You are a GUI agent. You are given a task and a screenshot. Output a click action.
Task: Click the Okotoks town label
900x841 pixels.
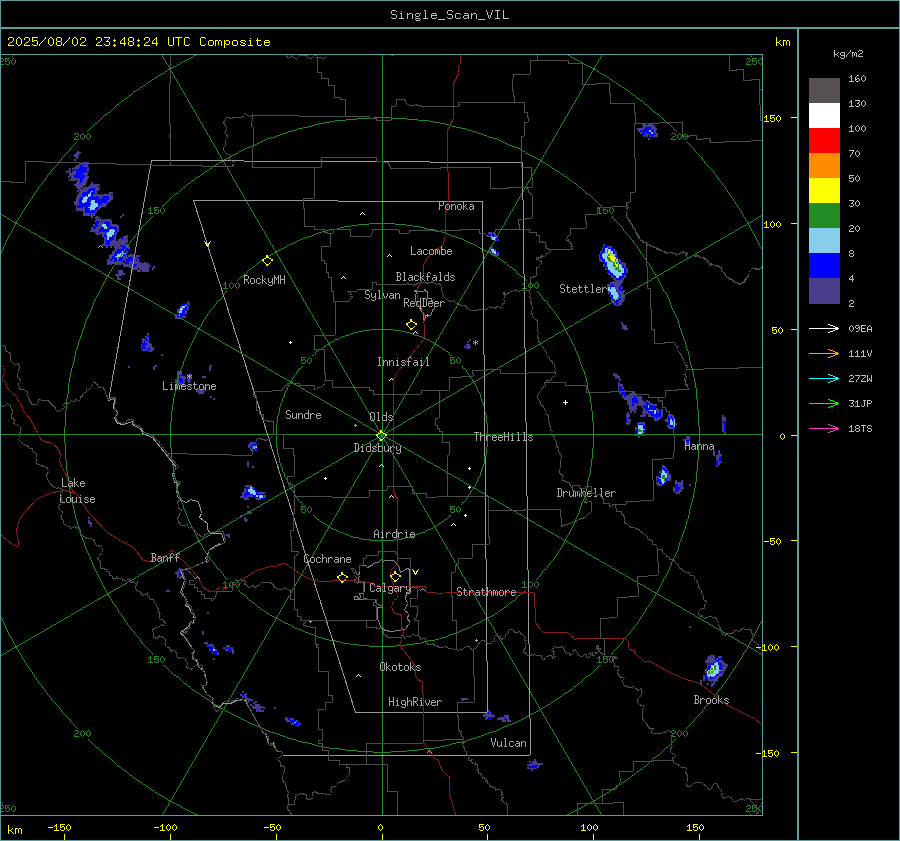coord(400,667)
